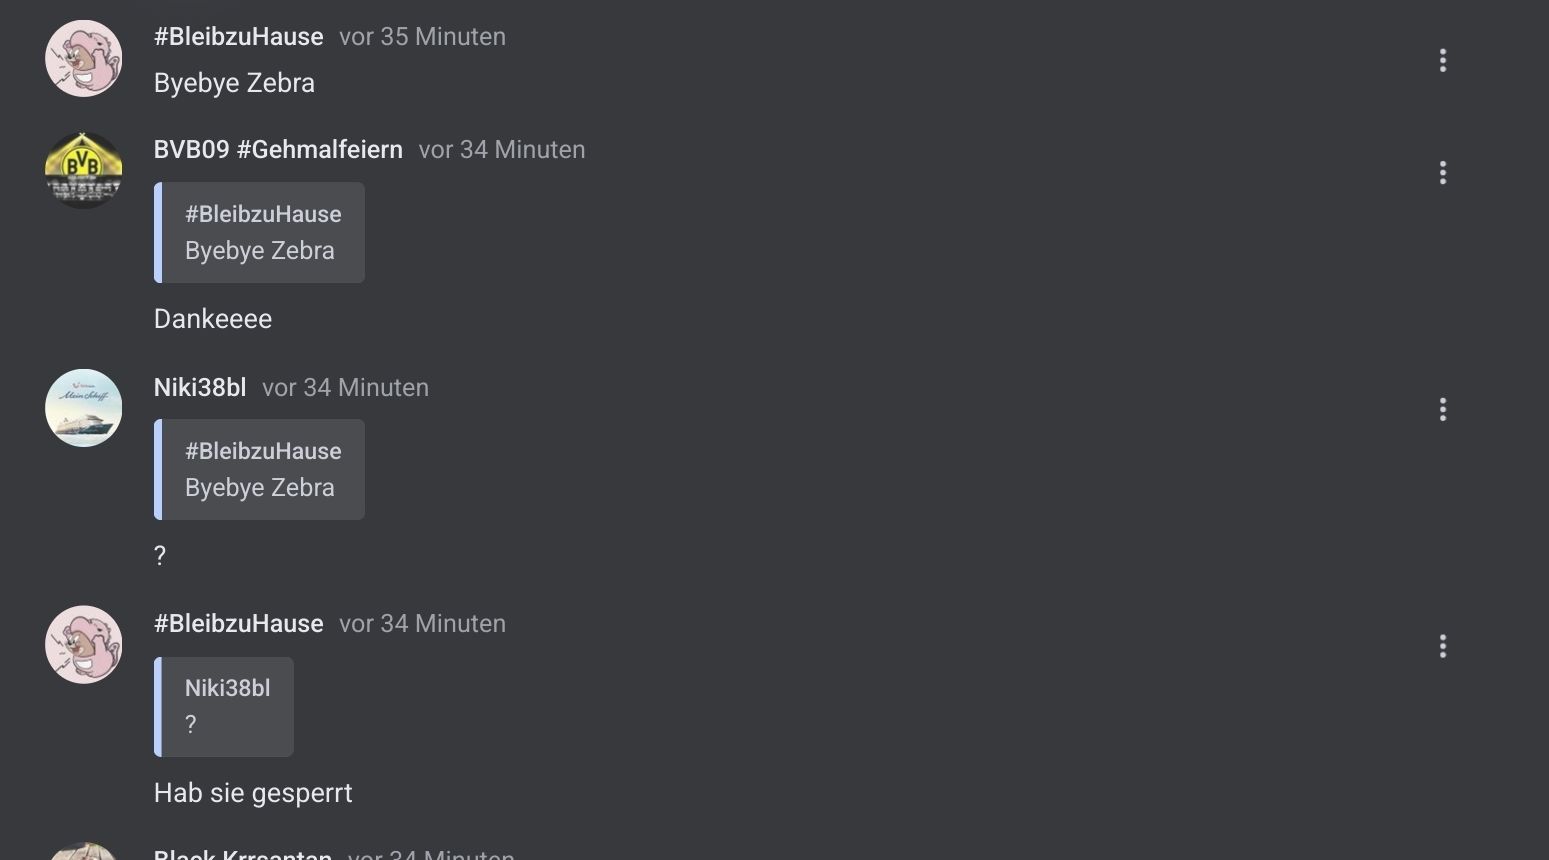
Task: Click timestamp next to BVB09 #Gehmalfeiern
Action: (x=501, y=150)
